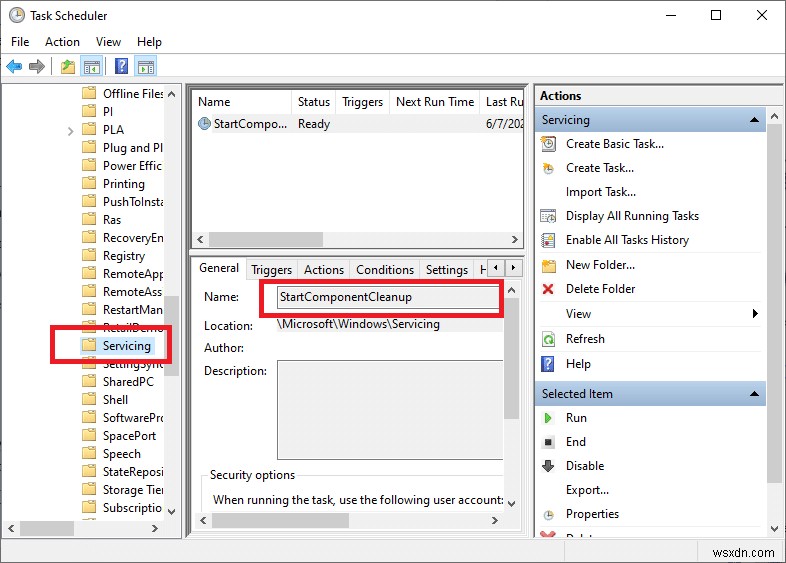Image resolution: width=786 pixels, height=563 pixels.
Task: Open the File menu
Action: [x=20, y=42]
